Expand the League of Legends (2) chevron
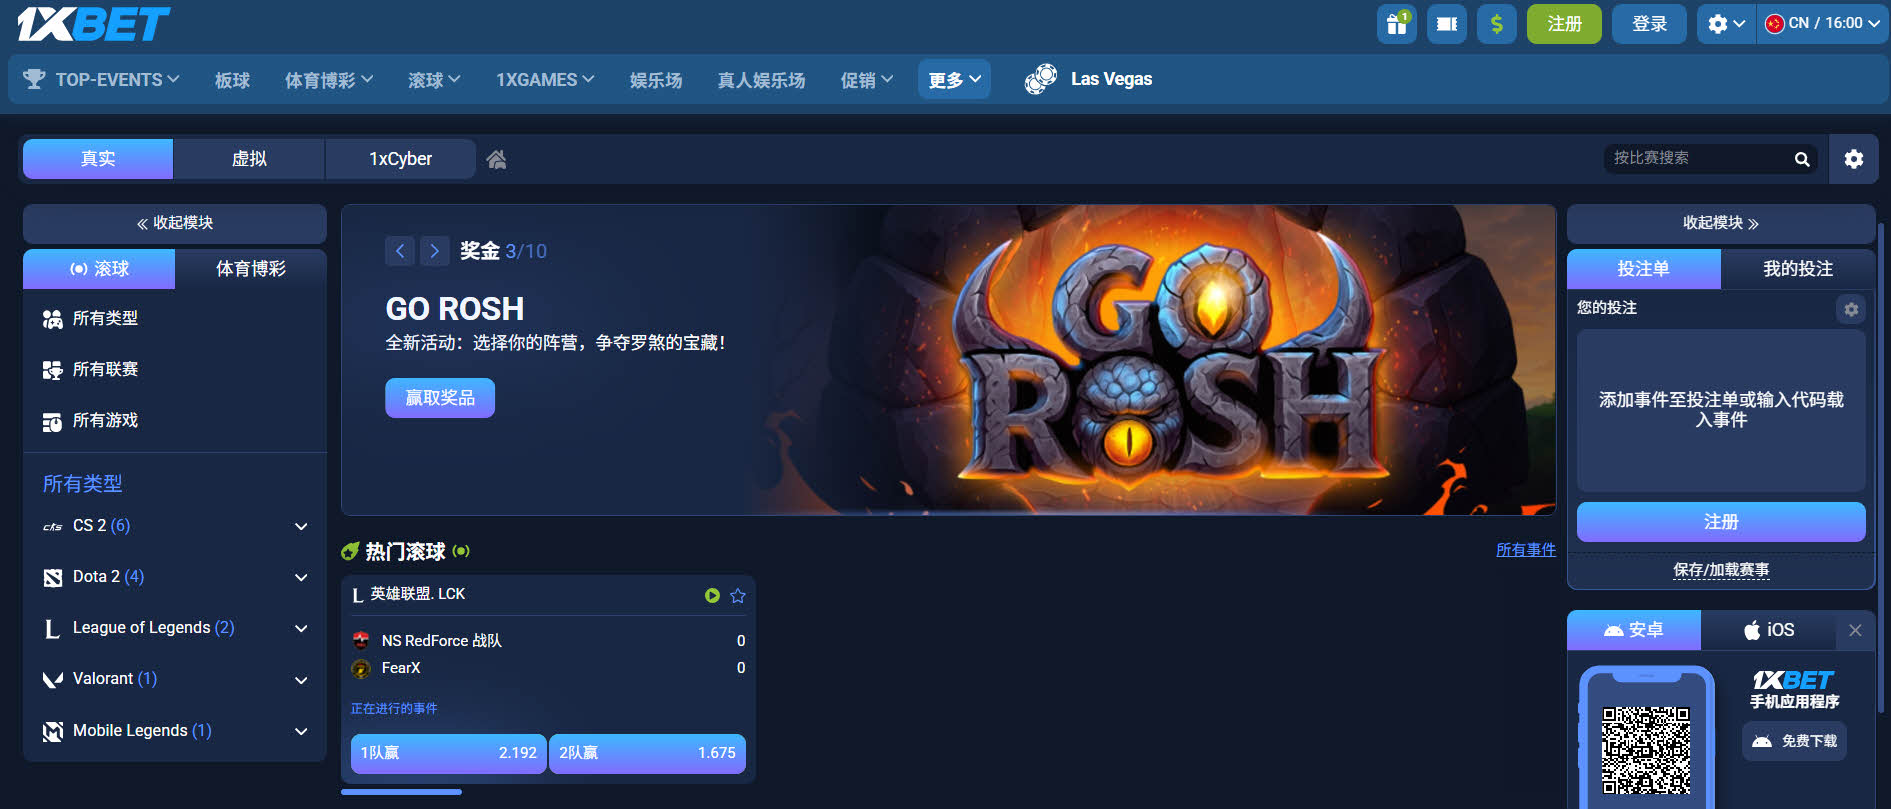The width and height of the screenshot is (1891, 809). coord(301,628)
